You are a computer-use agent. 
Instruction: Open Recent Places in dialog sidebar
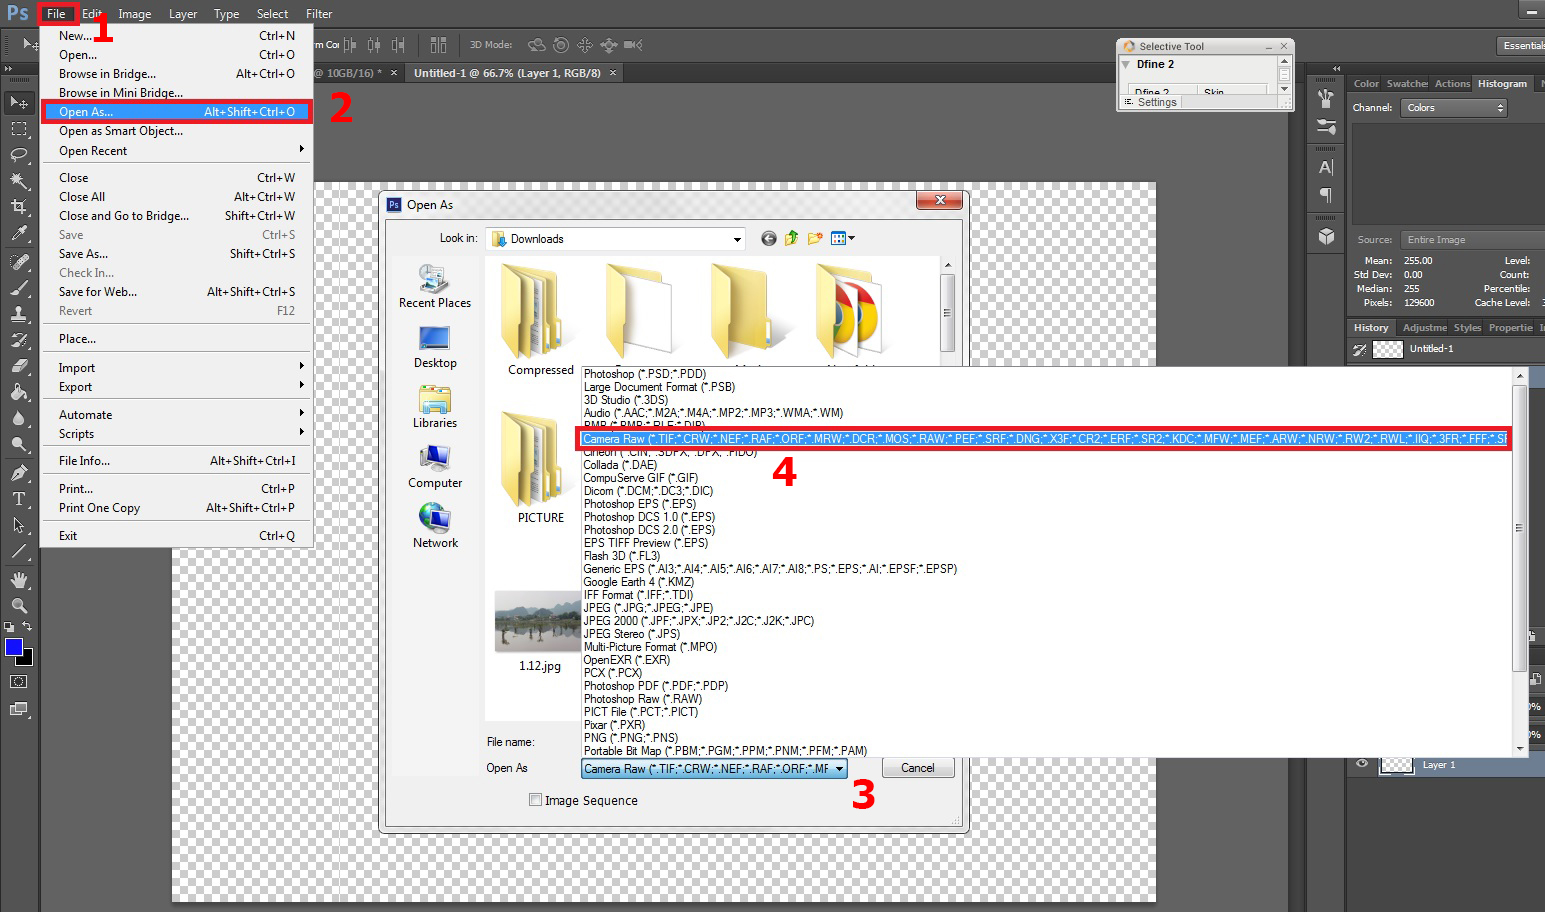tap(435, 286)
